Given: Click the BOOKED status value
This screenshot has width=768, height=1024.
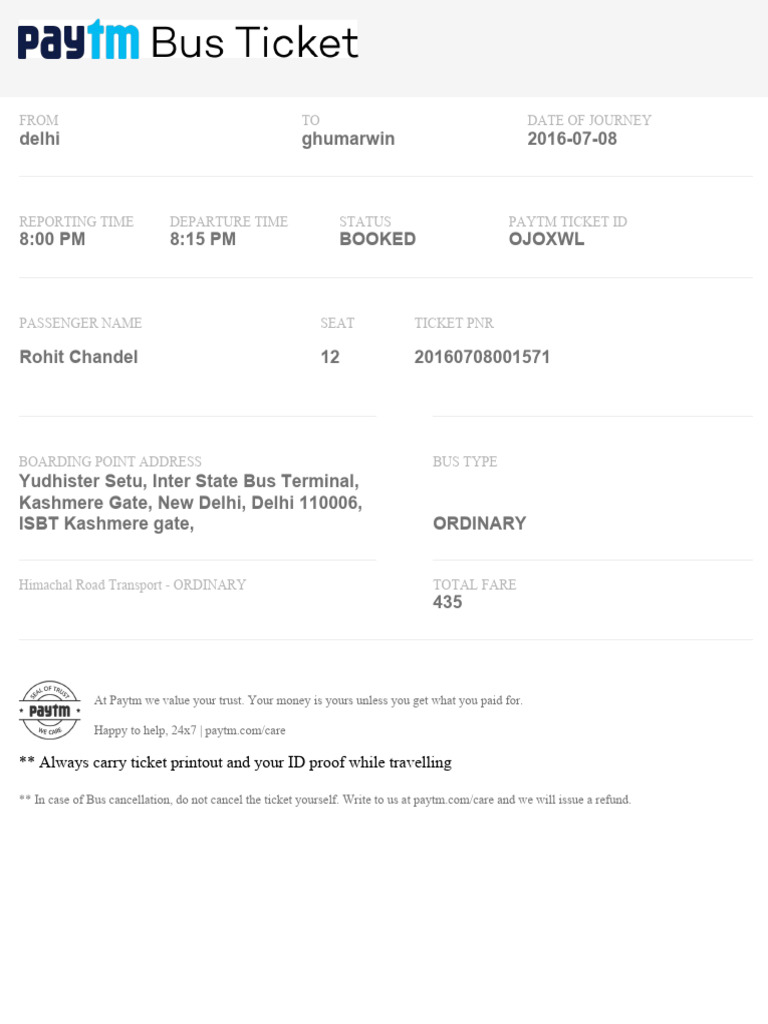Looking at the screenshot, I should coord(377,239).
